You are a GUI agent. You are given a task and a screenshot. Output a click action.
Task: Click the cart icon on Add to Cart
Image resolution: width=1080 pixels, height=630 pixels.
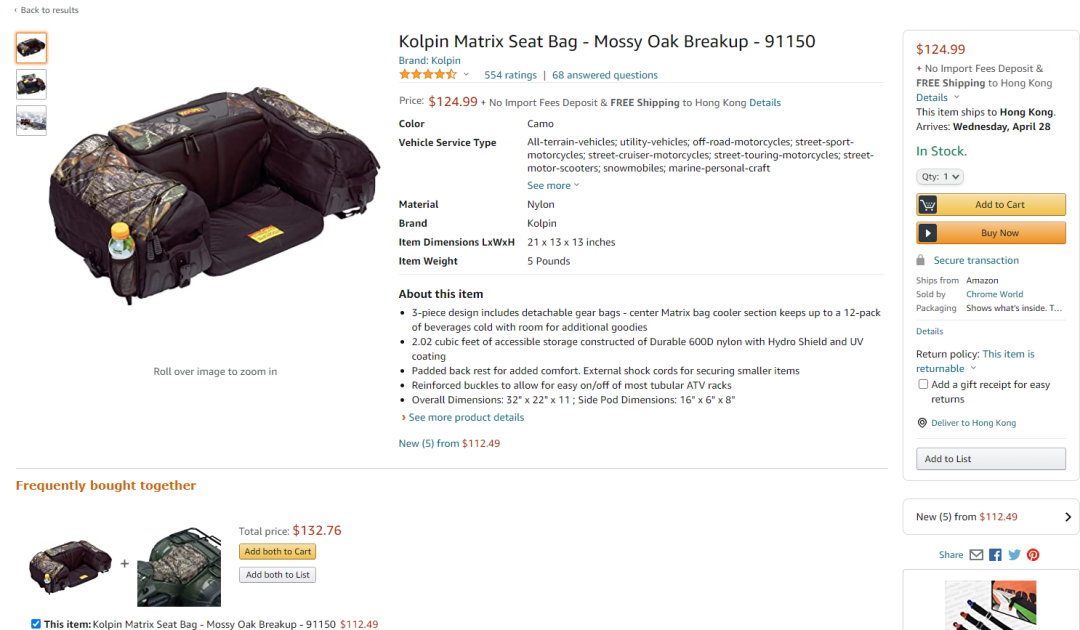click(x=928, y=204)
